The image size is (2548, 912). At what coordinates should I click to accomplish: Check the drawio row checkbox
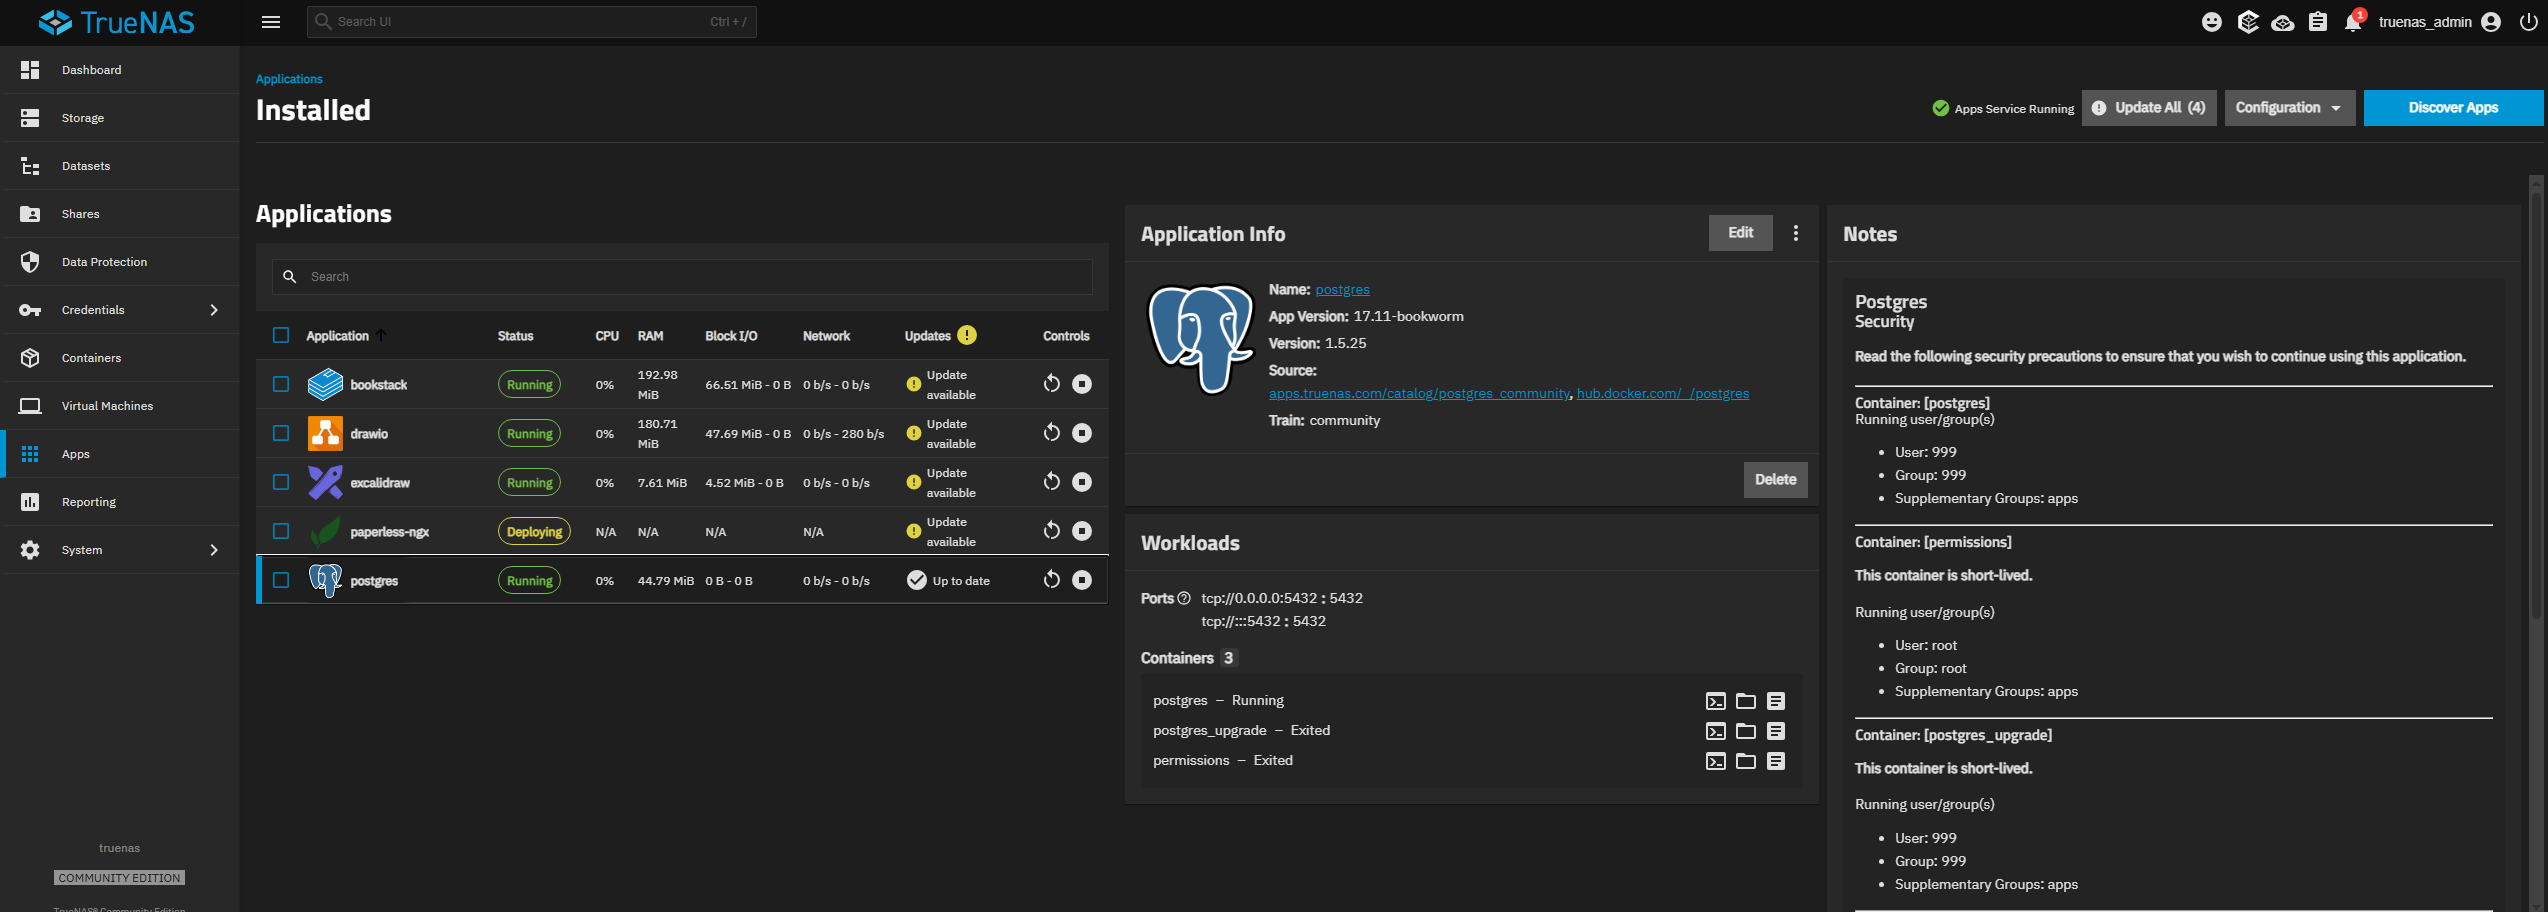[x=281, y=433]
